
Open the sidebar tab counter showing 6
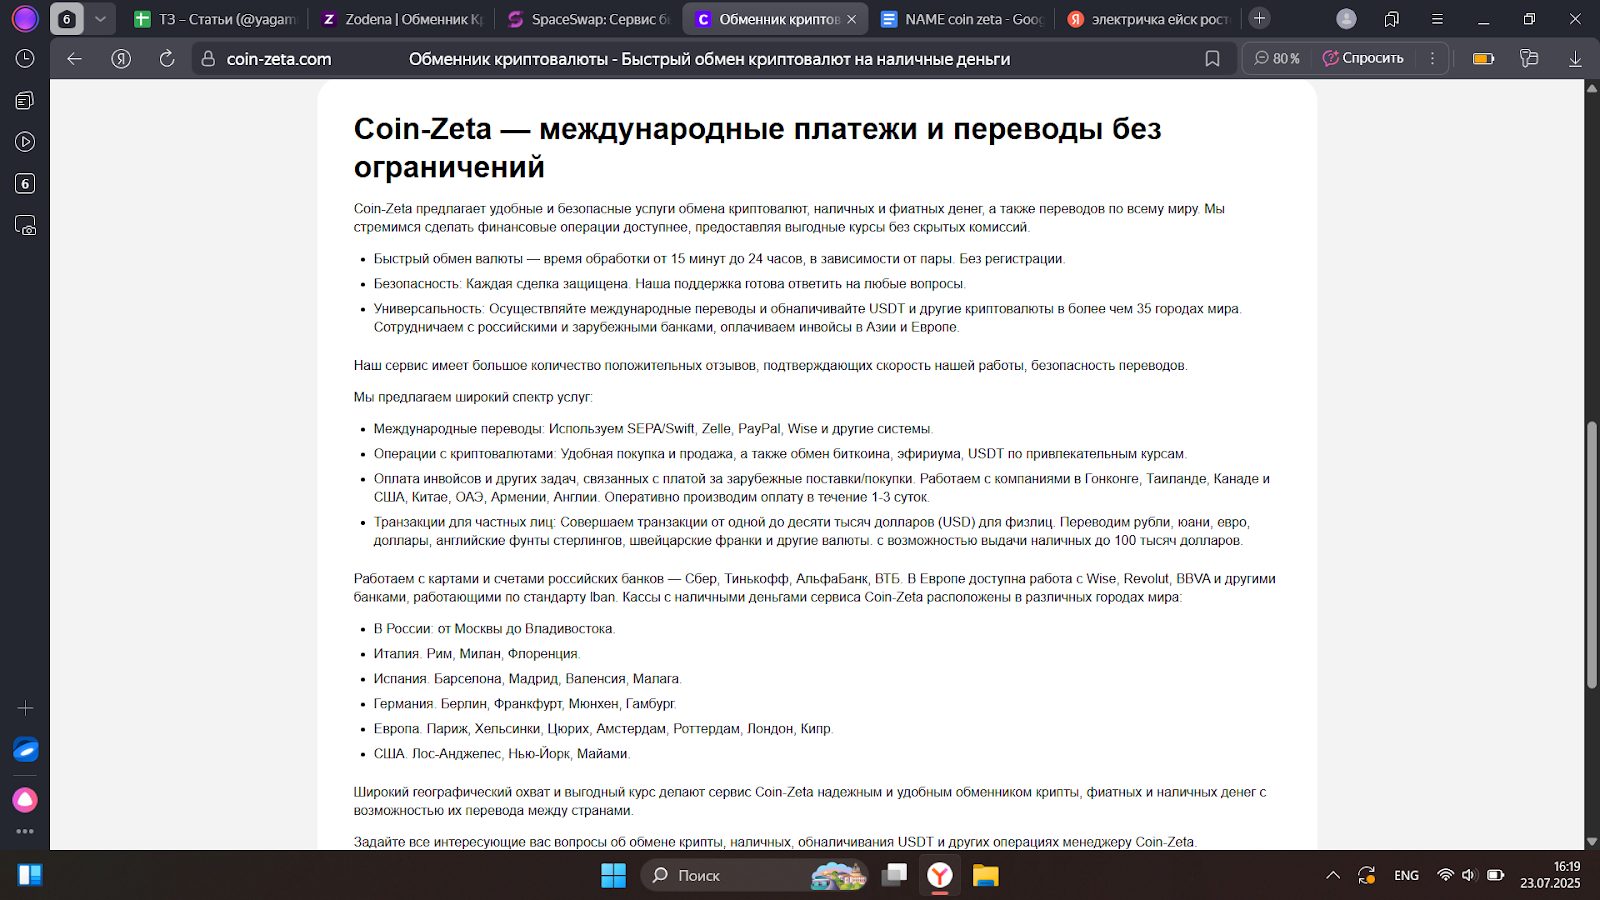click(x=25, y=183)
